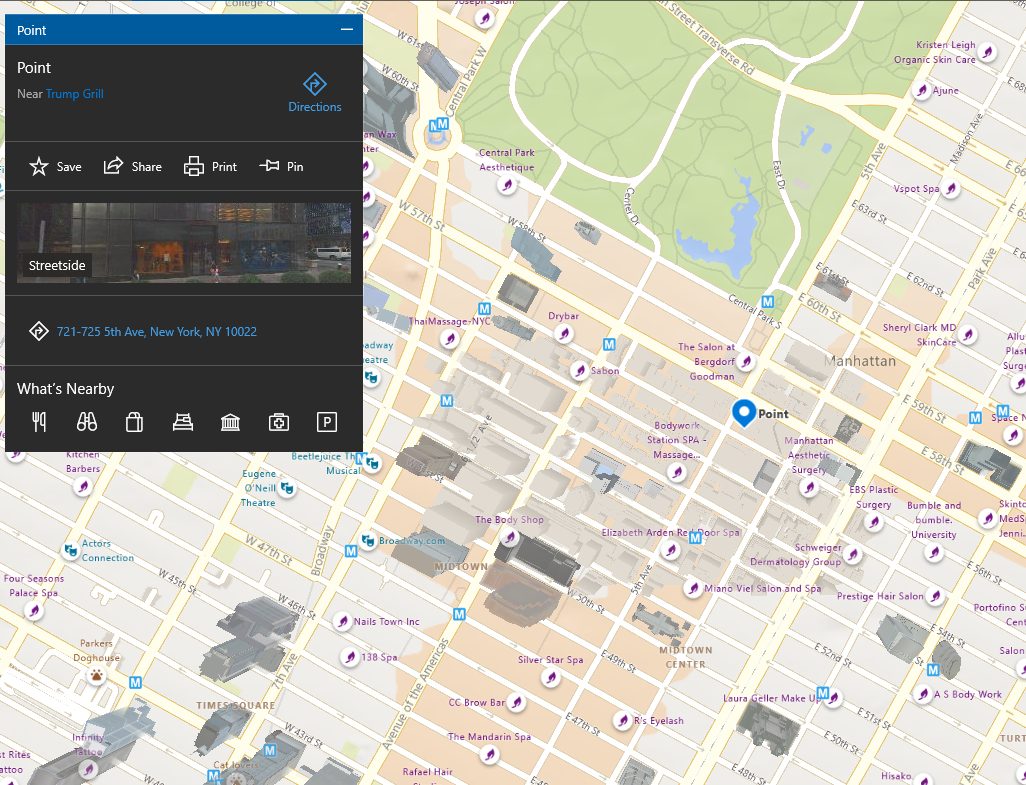Select the blue Point pin on the map
1026x785 pixels.
coord(744,413)
